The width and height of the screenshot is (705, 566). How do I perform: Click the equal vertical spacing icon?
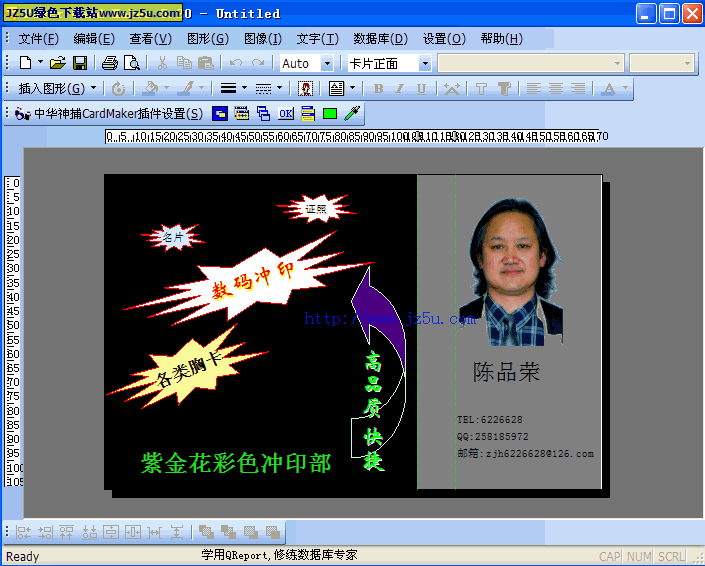pyautogui.click(x=177, y=532)
